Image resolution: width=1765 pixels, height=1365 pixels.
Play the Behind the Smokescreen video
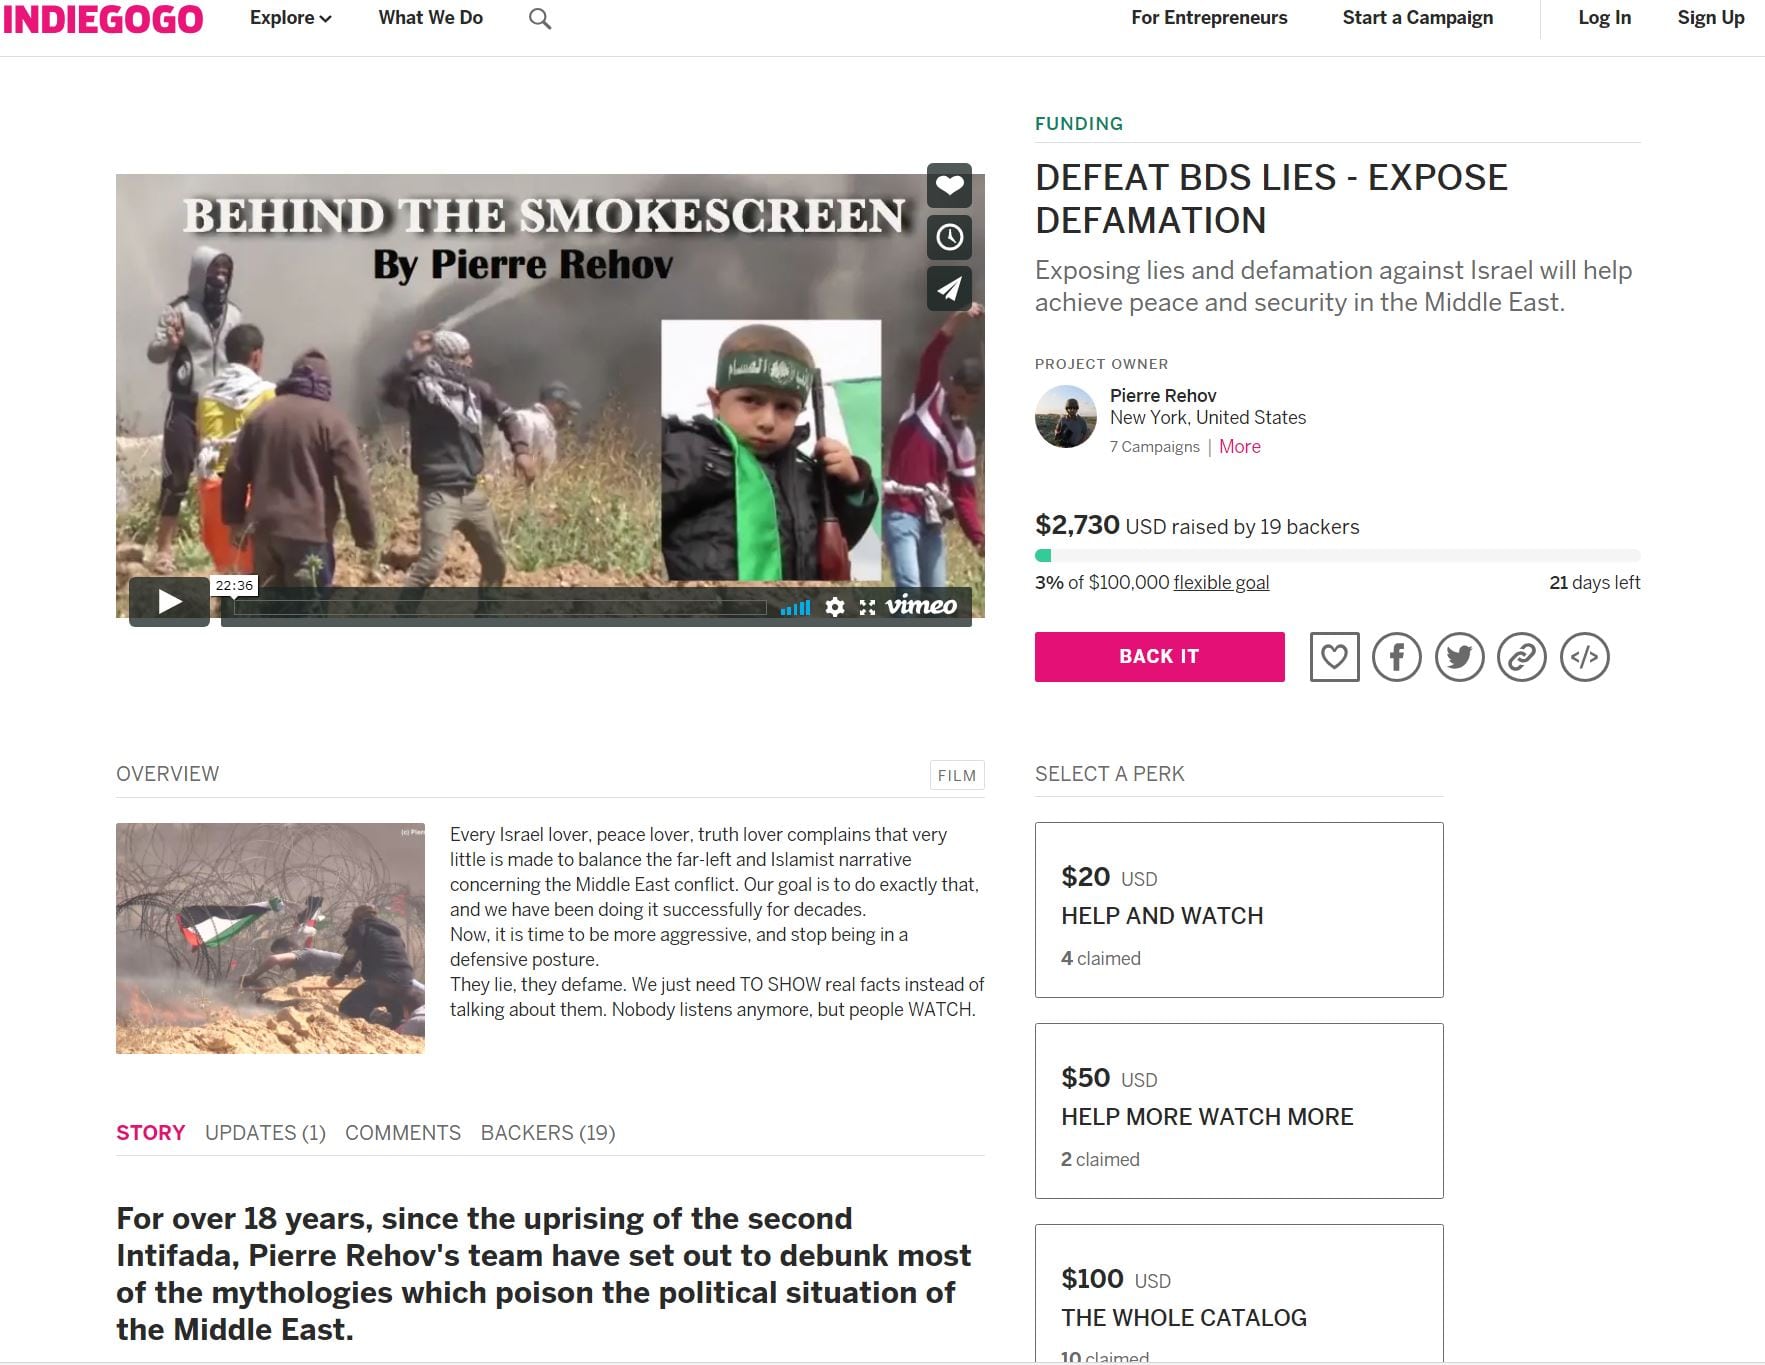coord(169,601)
